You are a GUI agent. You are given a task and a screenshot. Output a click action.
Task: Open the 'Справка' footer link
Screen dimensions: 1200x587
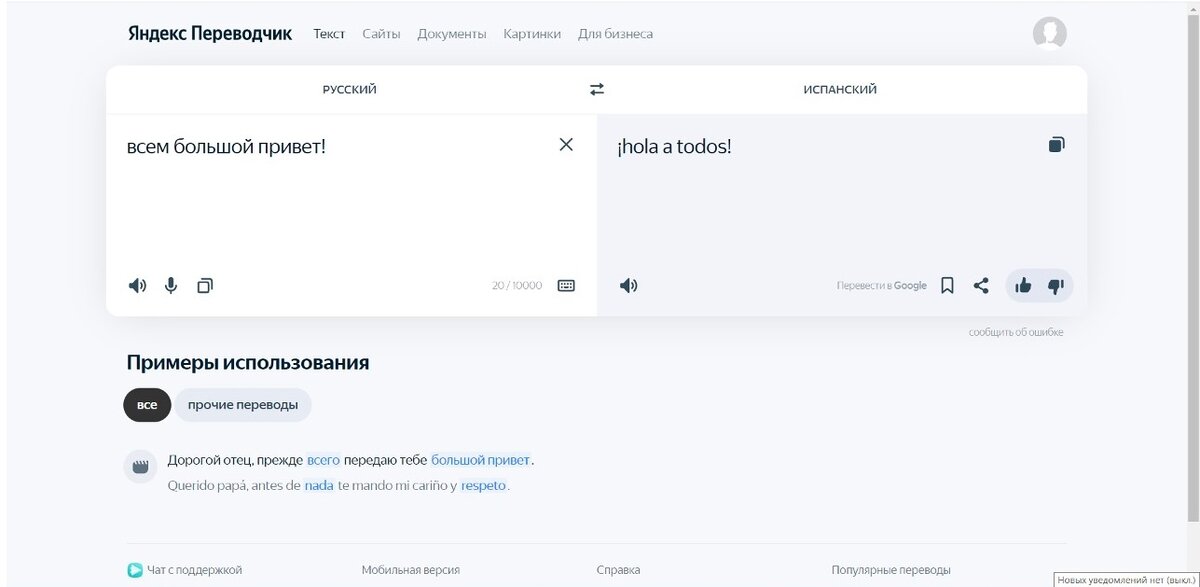pyautogui.click(x=618, y=570)
